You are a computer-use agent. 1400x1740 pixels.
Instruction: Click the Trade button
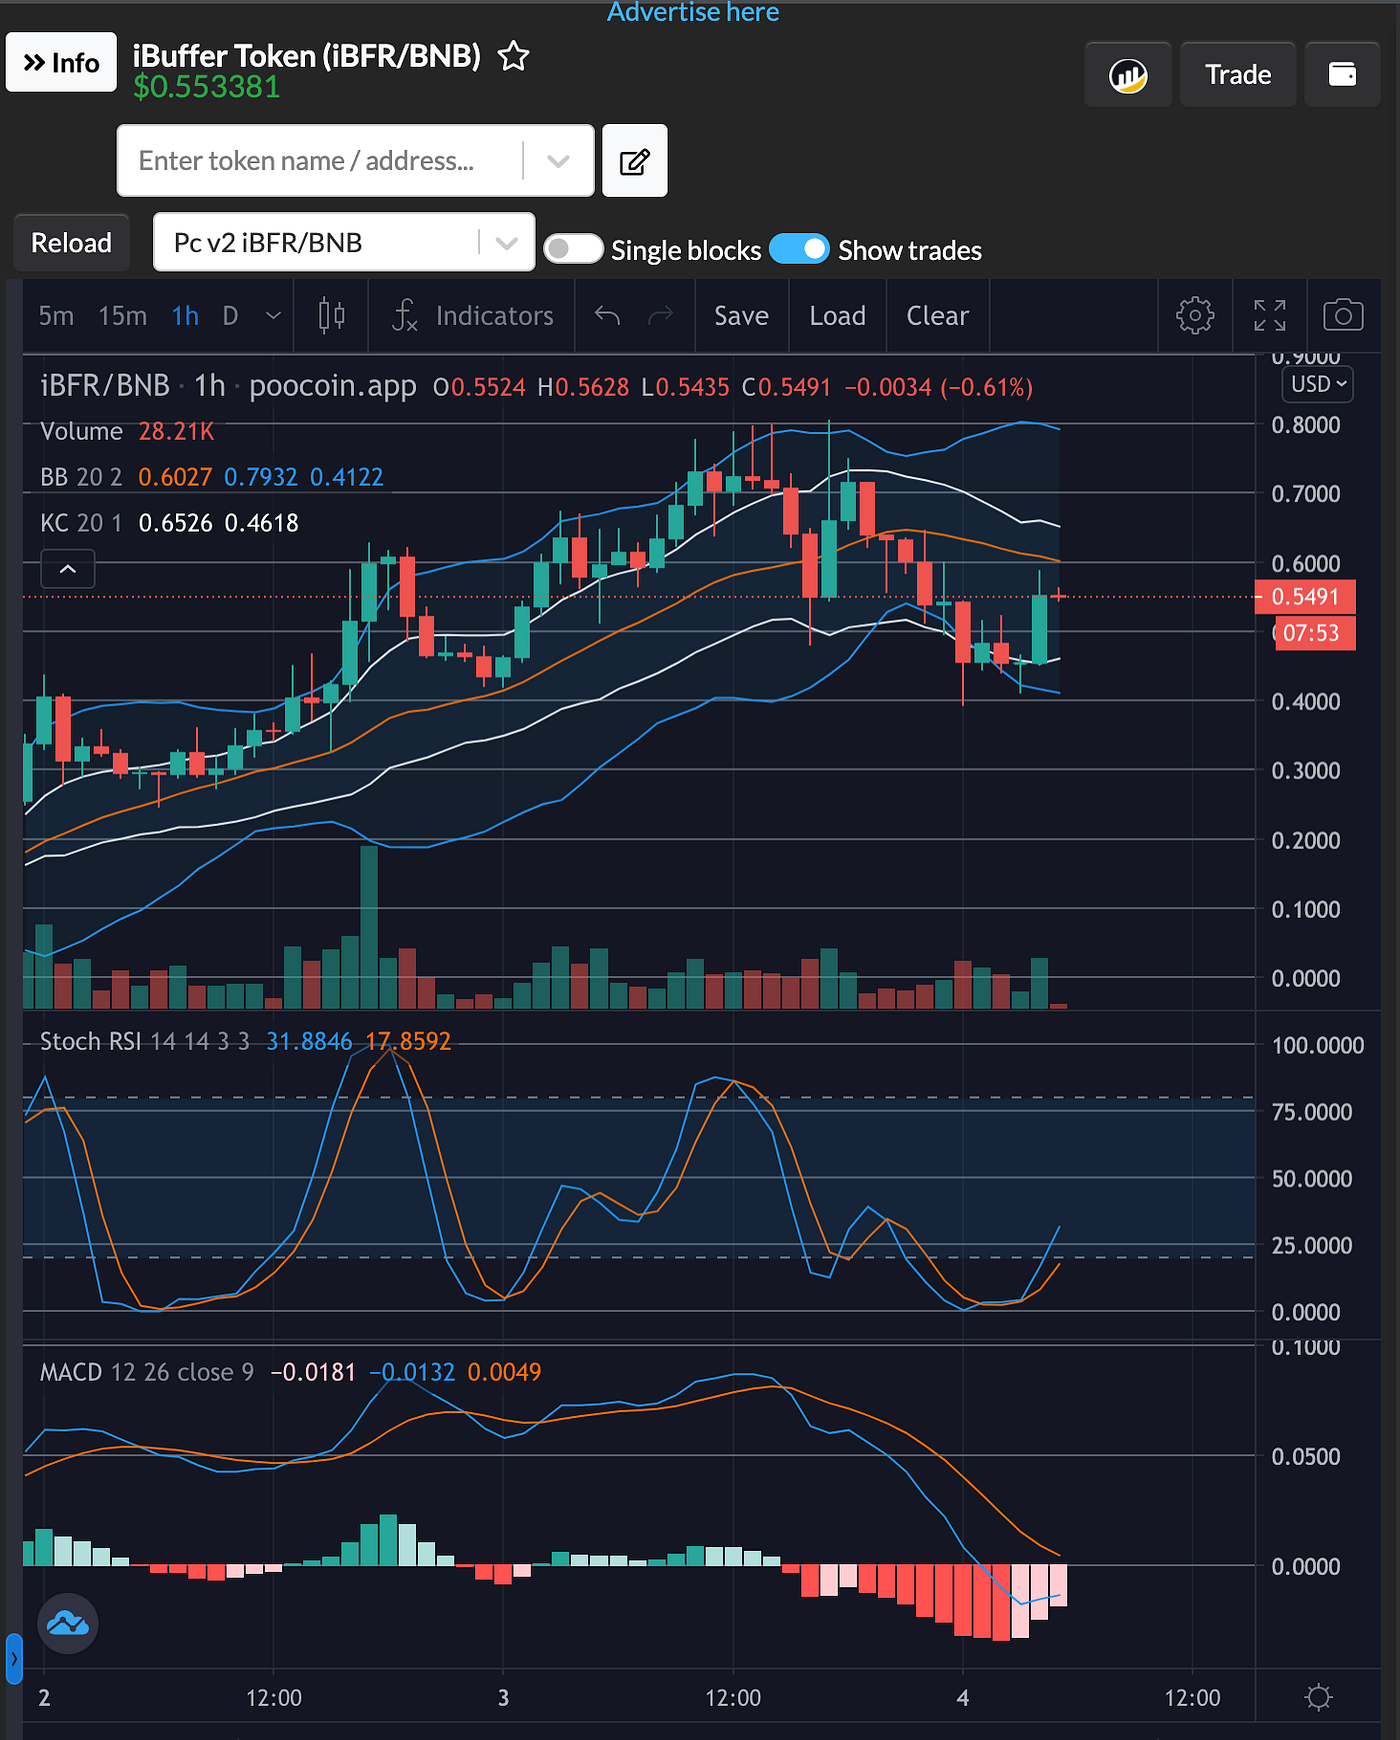(1238, 75)
